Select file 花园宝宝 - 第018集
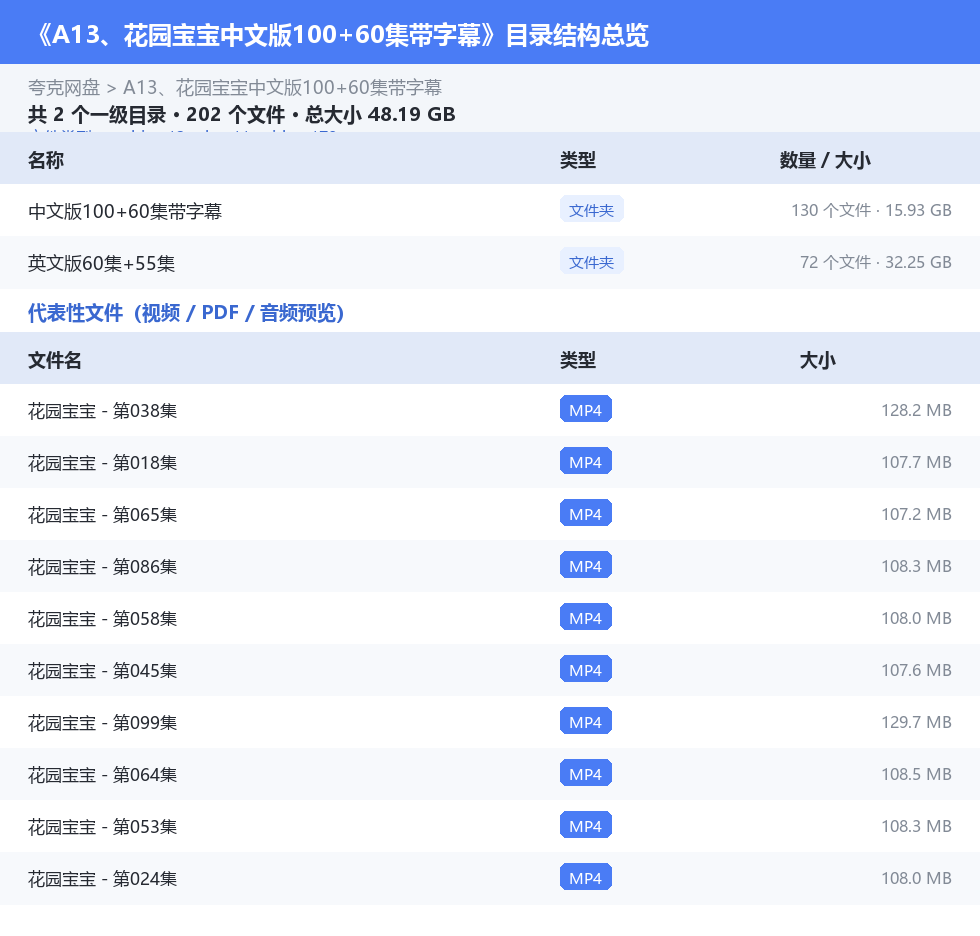Viewport: 980px width, 936px height. coord(102,462)
